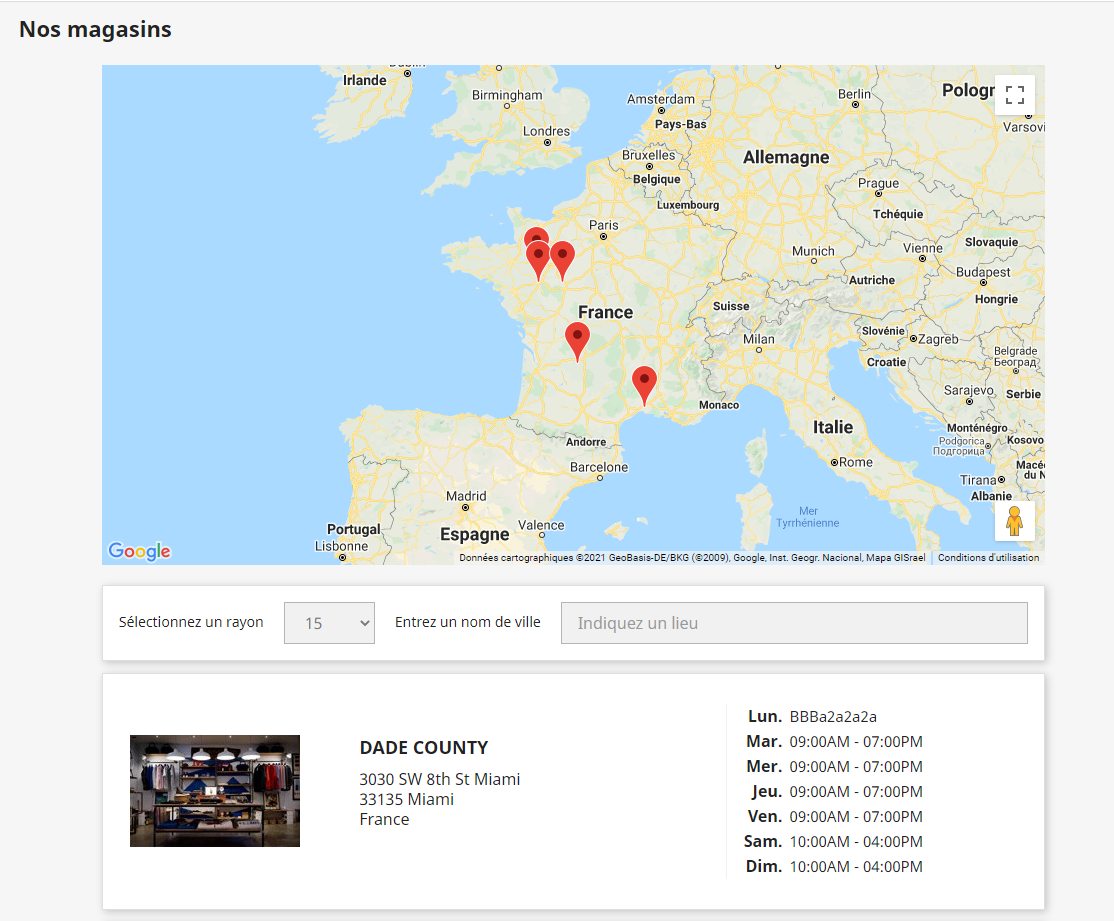This screenshot has height=921, width=1114.
Task: Click the 'Nos magasins' page heading
Action: point(95,29)
